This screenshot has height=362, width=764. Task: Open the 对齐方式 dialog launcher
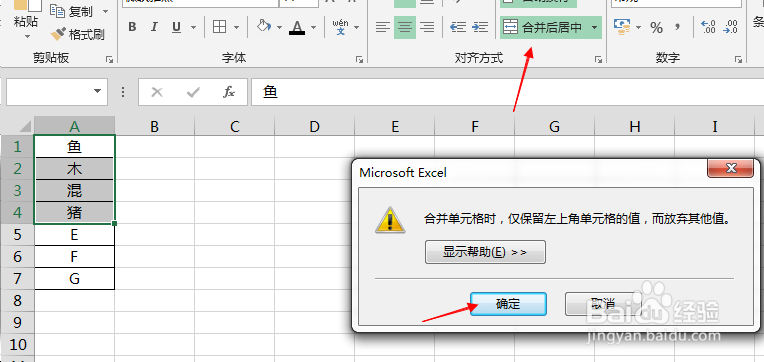(598, 59)
